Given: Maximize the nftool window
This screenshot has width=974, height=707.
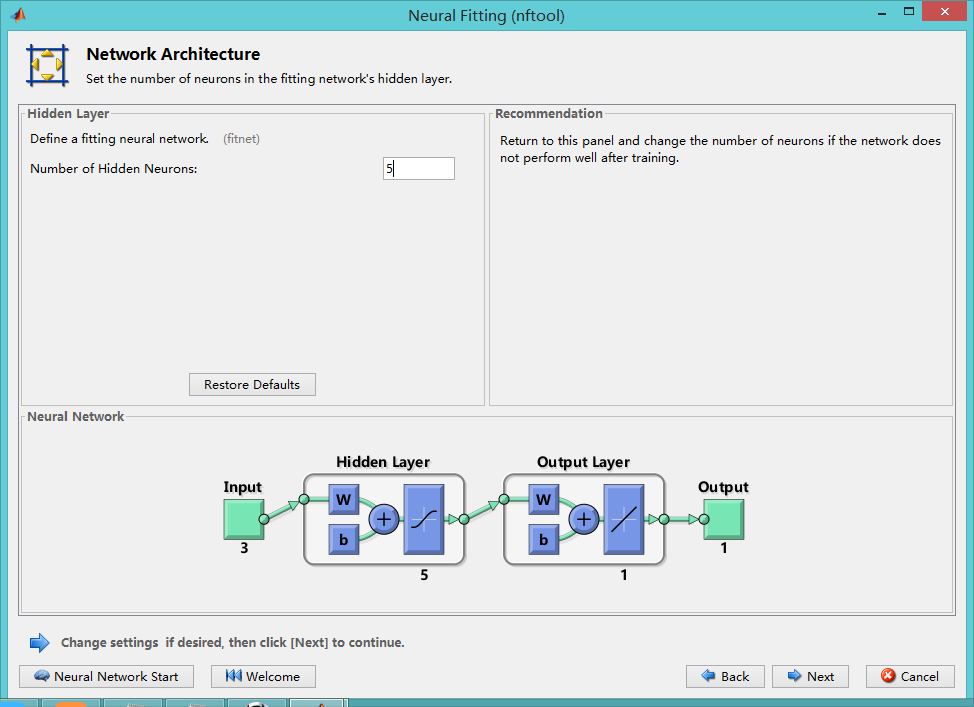Looking at the screenshot, I should tap(909, 12).
